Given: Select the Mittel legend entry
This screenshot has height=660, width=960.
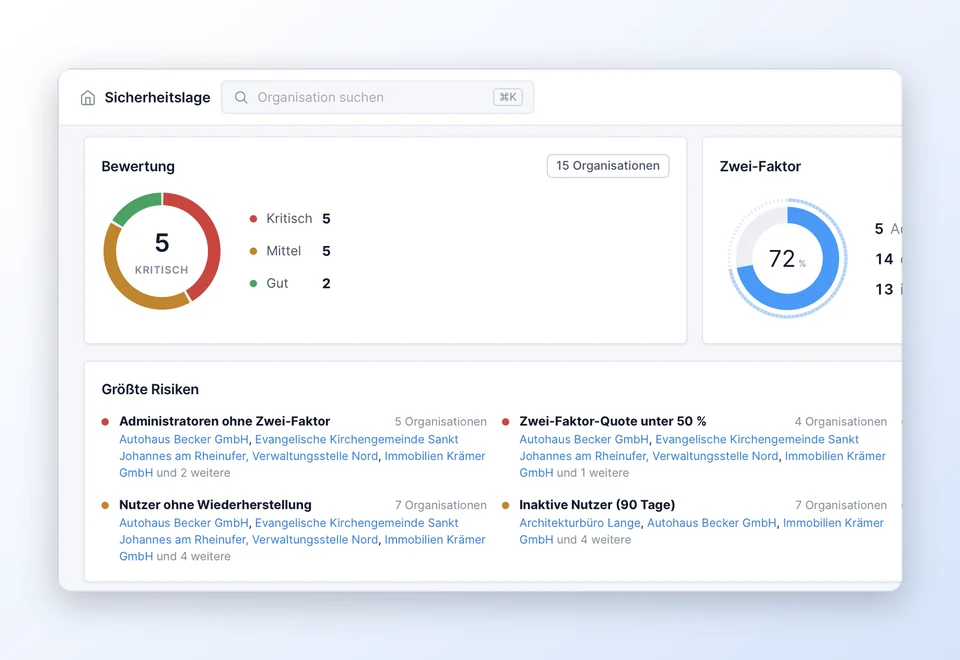Looking at the screenshot, I should pos(290,251).
